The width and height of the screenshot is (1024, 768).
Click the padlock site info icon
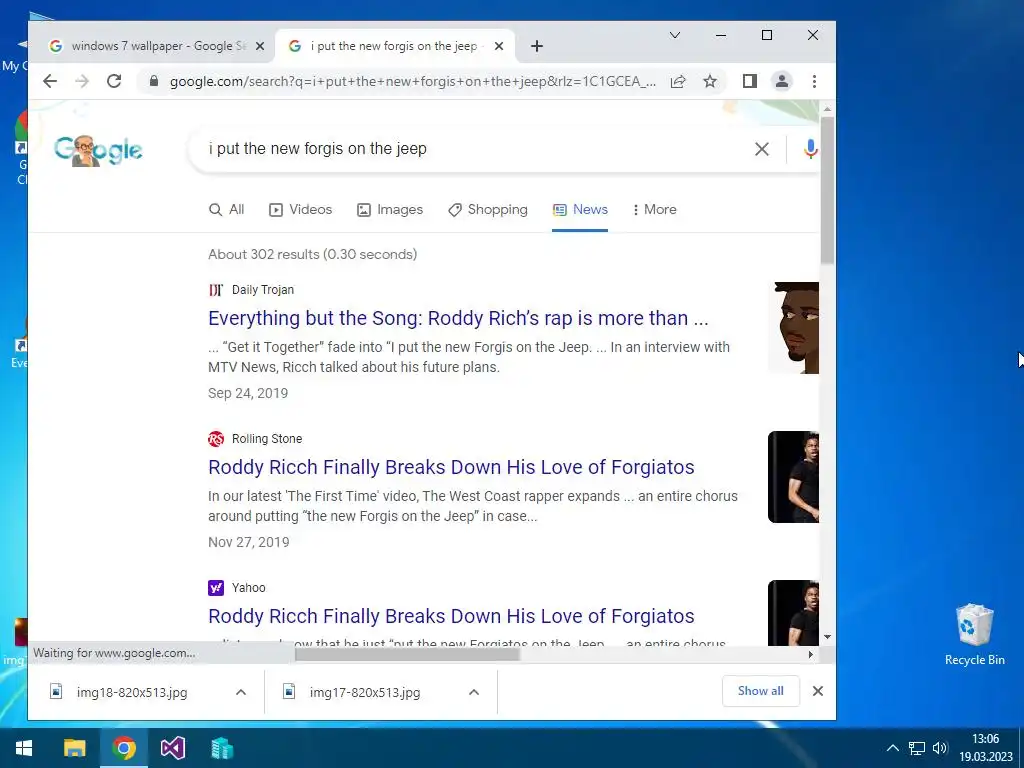point(154,81)
